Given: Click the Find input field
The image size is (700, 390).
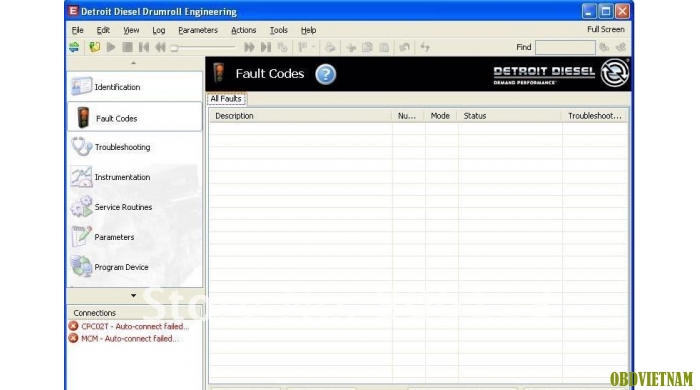Looking at the screenshot, I should (x=565, y=47).
